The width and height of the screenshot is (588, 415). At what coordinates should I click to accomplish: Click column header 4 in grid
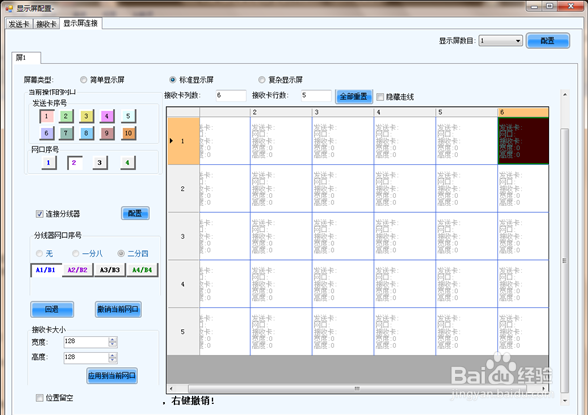[x=405, y=112]
